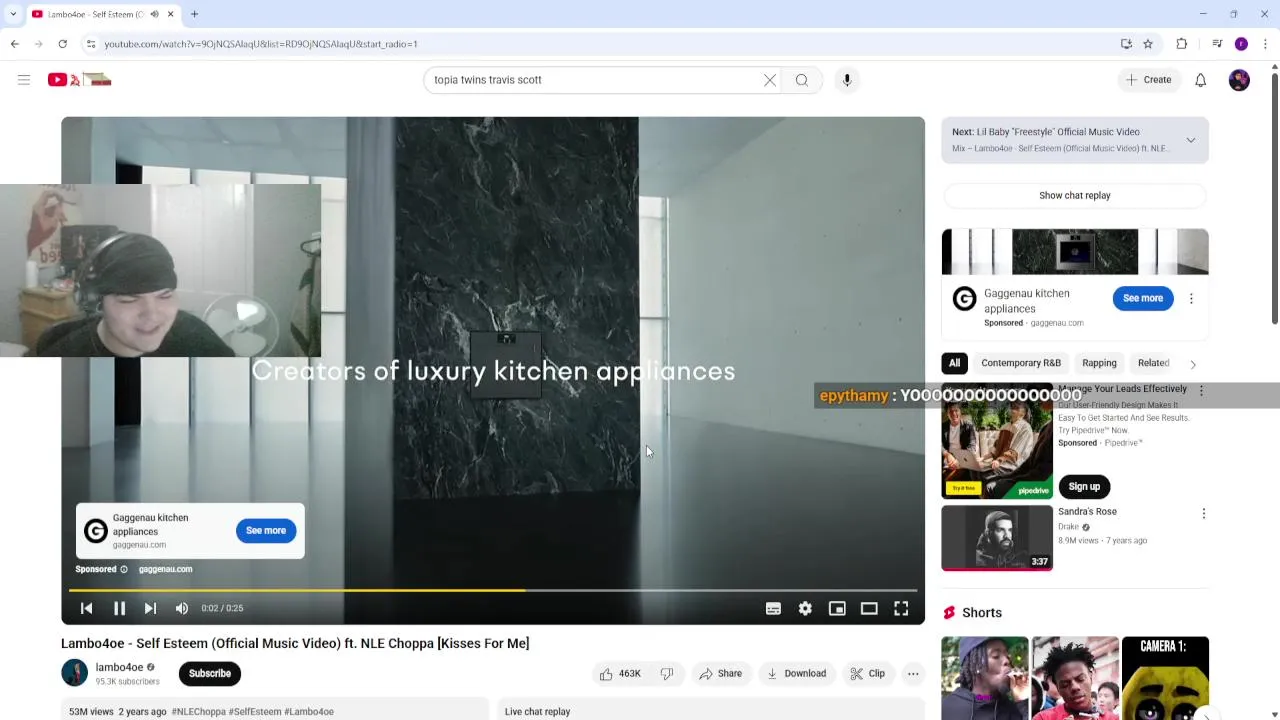Open YouTube notifications bell
This screenshot has height=720, width=1280.
click(1200, 80)
